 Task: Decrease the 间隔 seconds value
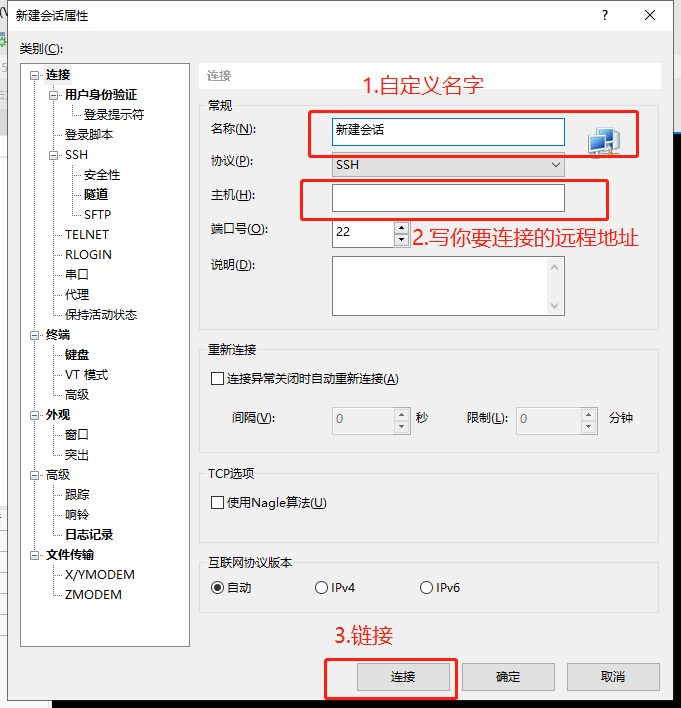pos(401,427)
